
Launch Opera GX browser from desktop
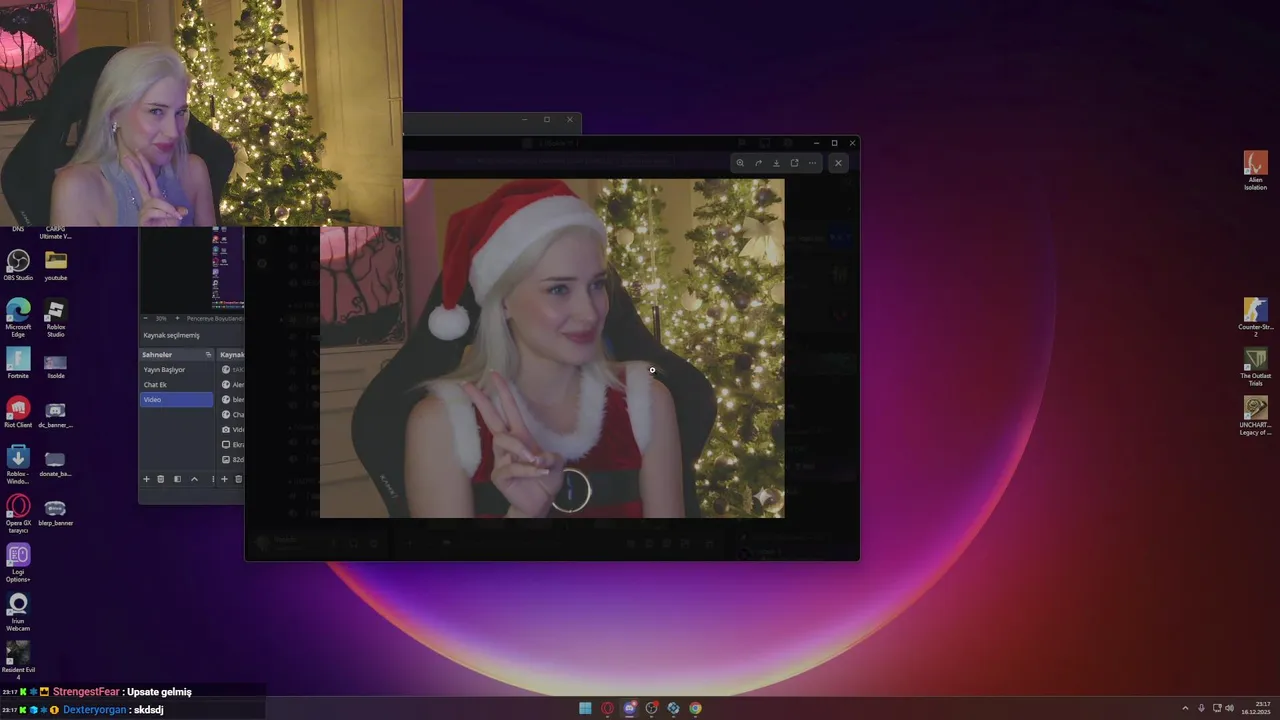point(18,514)
